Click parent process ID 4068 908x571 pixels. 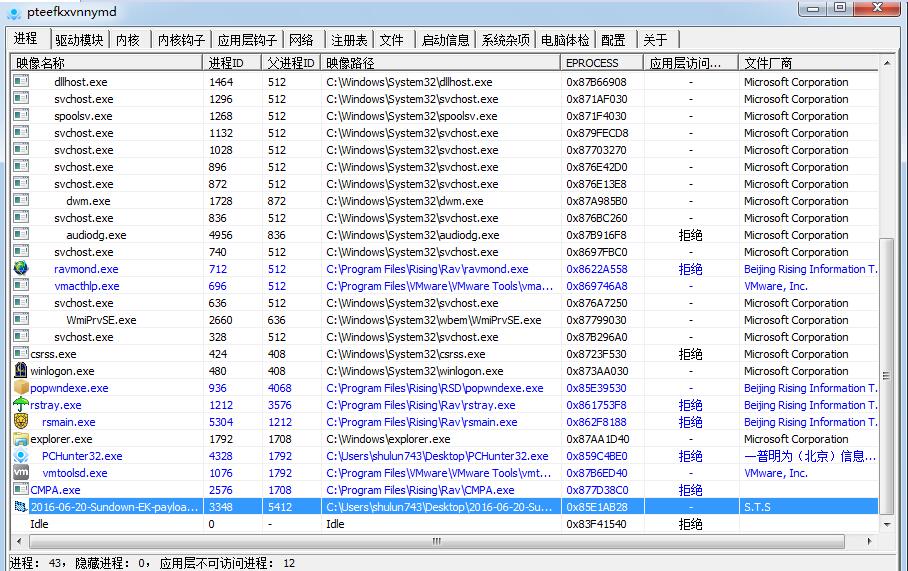point(280,387)
